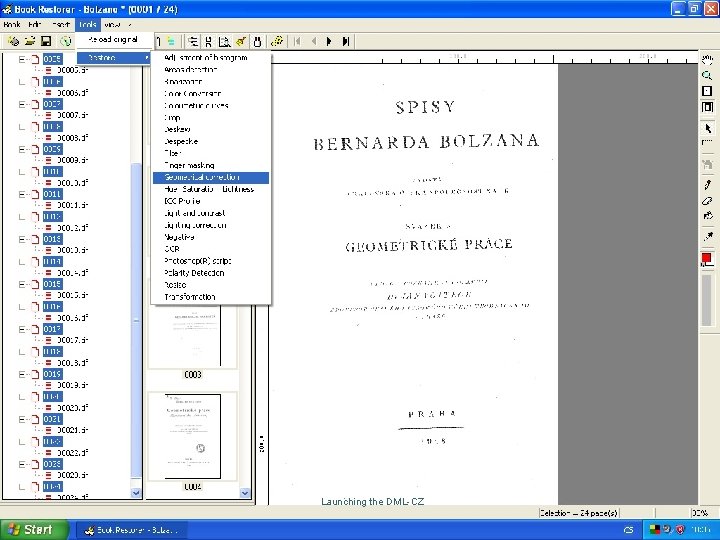
Task: Select the pen drawing tool
Action: pyautogui.click(x=707, y=185)
